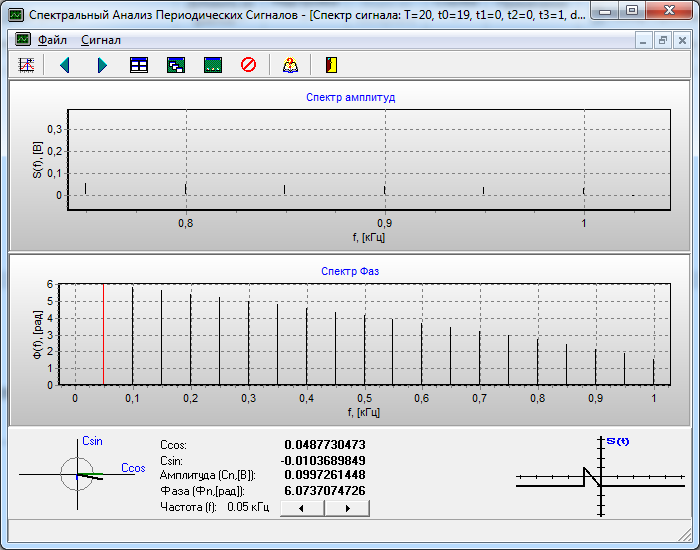
Task: Click the red prohibition circle icon
Action: (x=248, y=65)
